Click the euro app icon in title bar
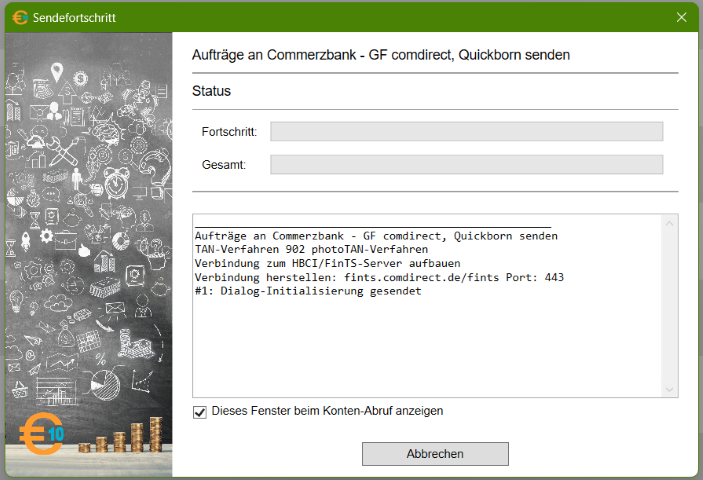 point(20,17)
